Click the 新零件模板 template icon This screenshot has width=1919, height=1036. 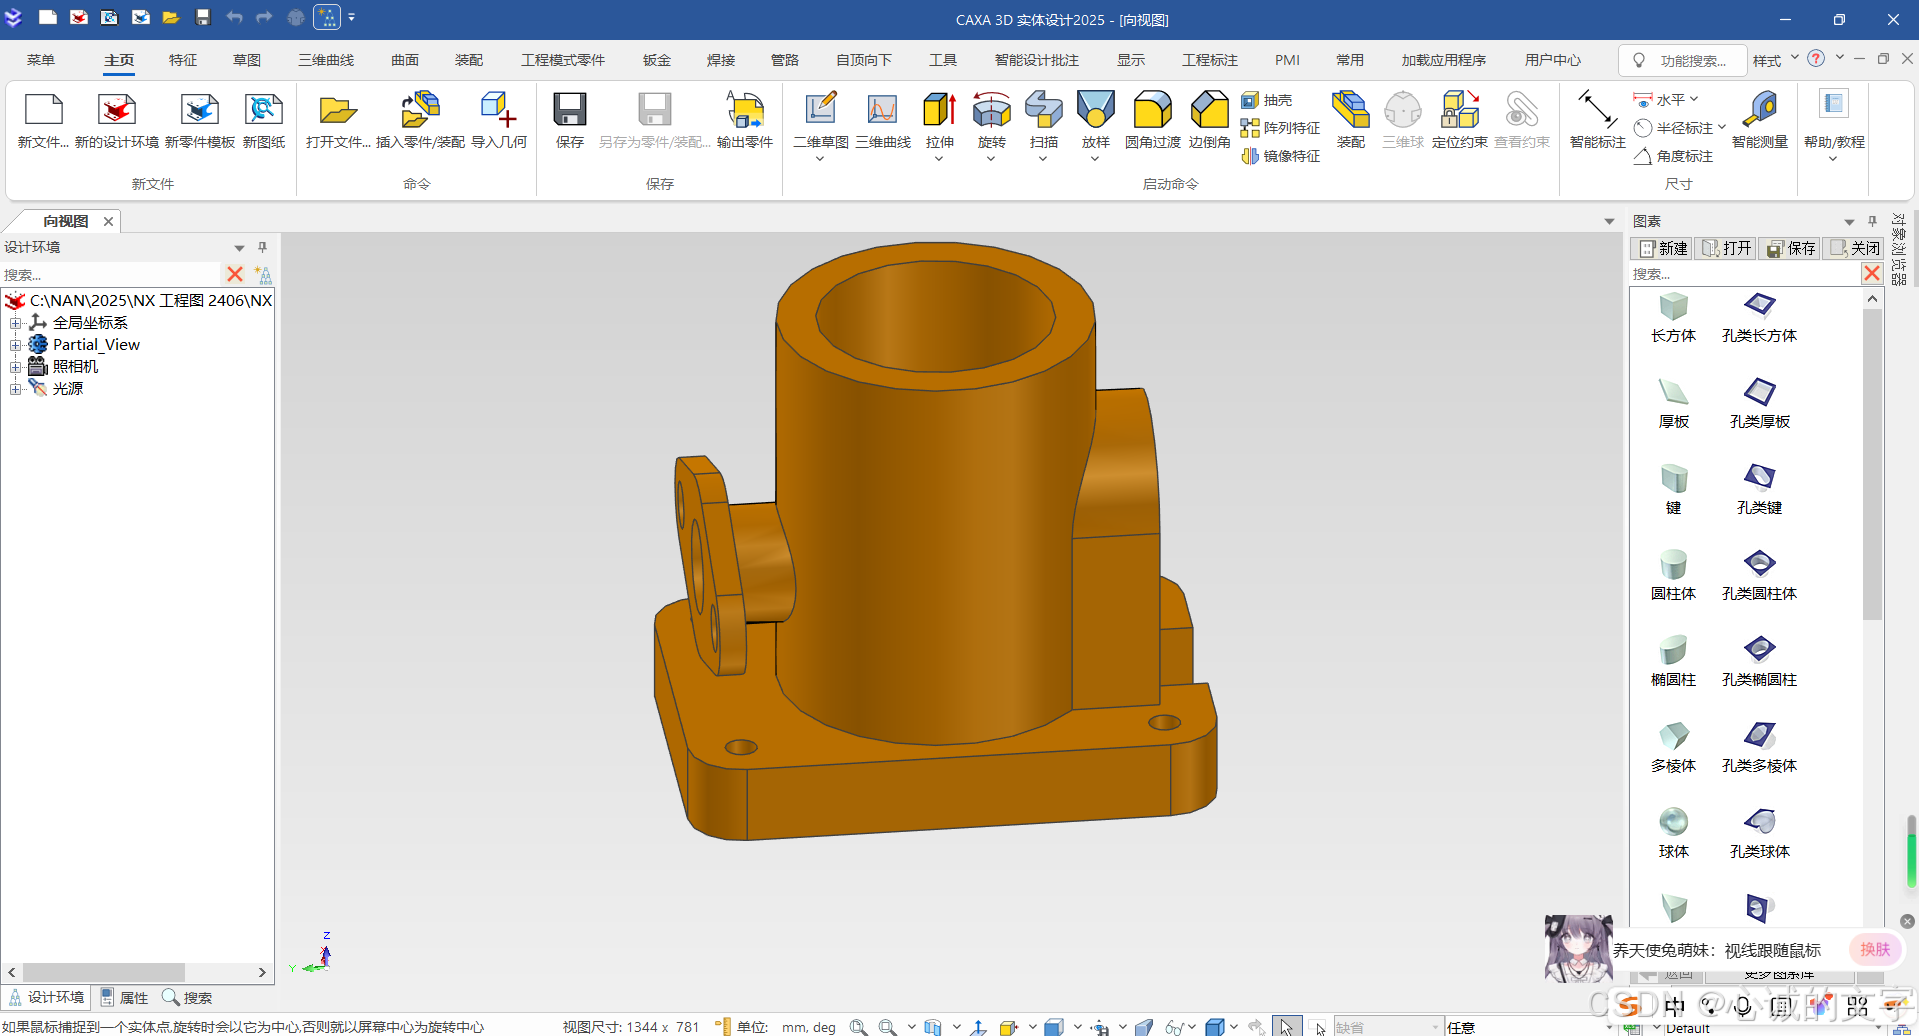(x=200, y=110)
